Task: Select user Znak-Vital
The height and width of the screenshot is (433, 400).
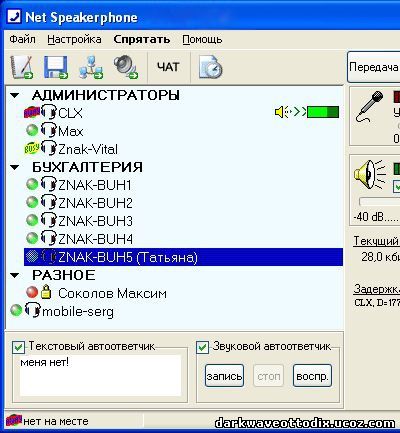Action: (x=88, y=149)
